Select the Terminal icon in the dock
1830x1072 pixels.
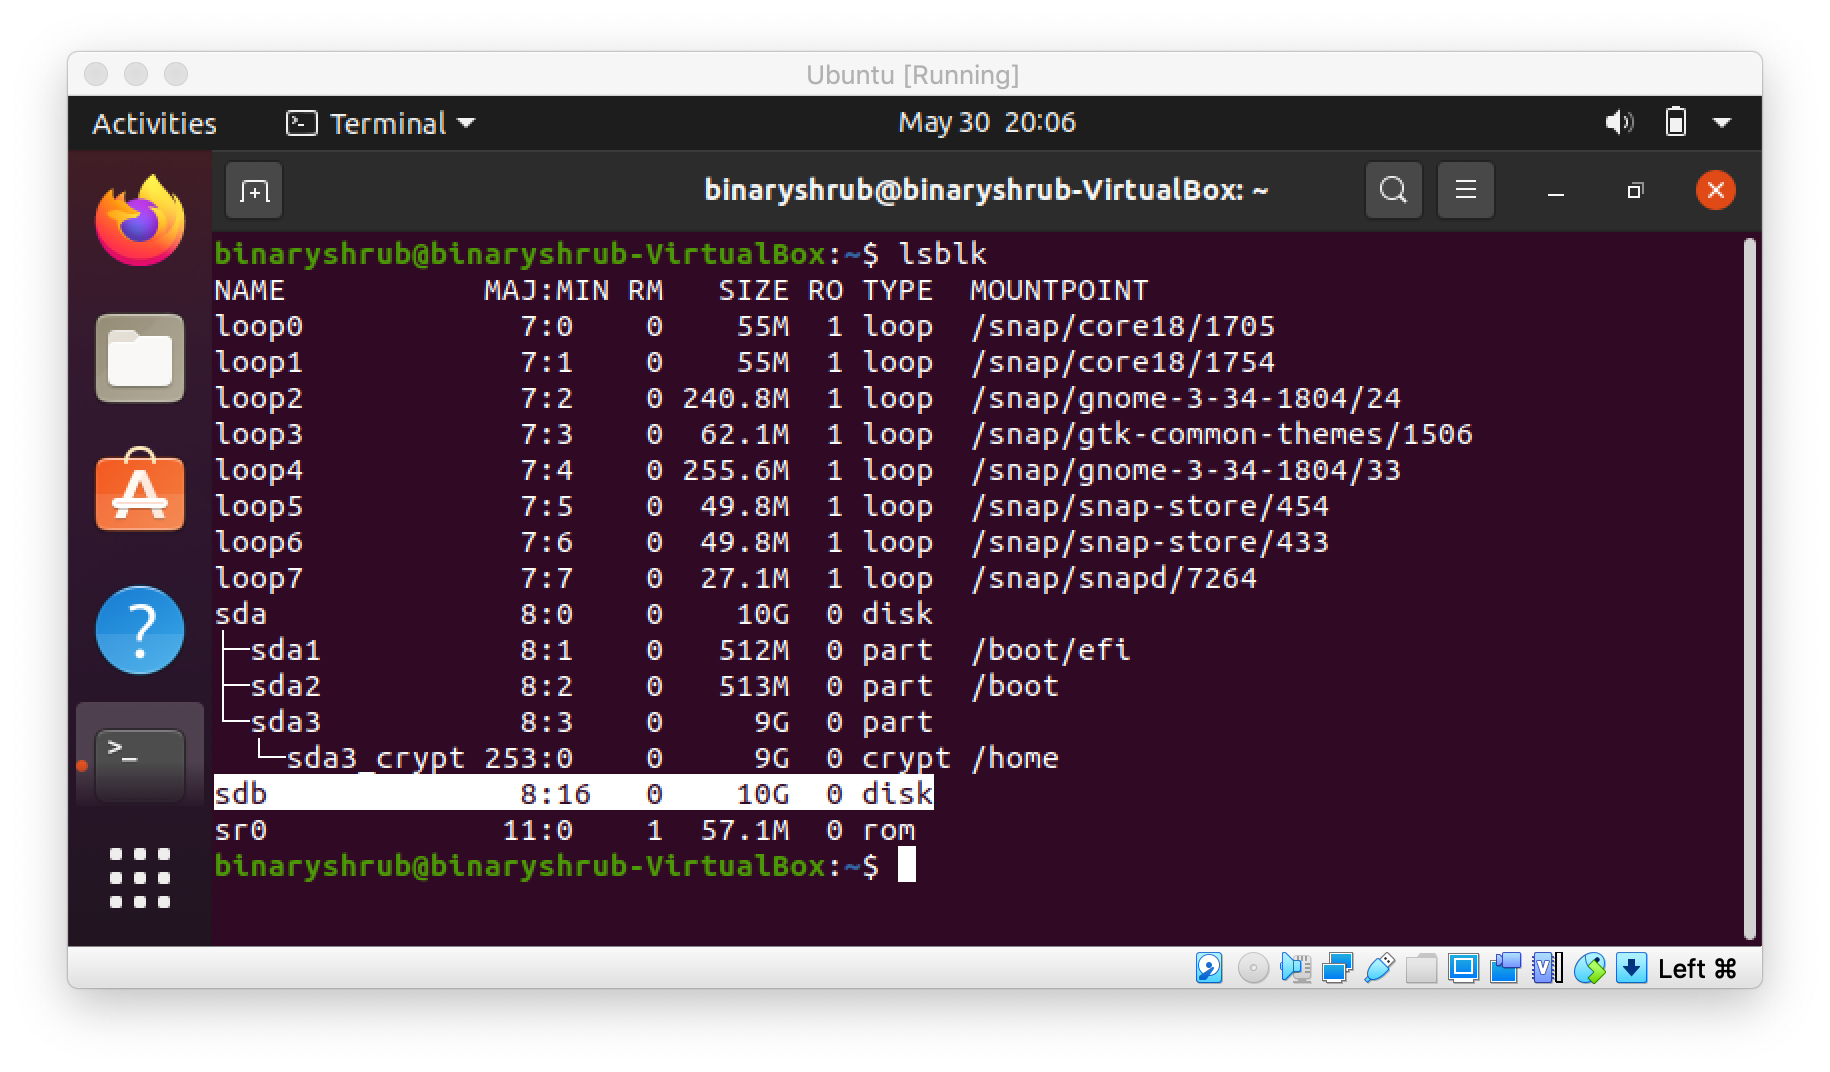click(140, 765)
